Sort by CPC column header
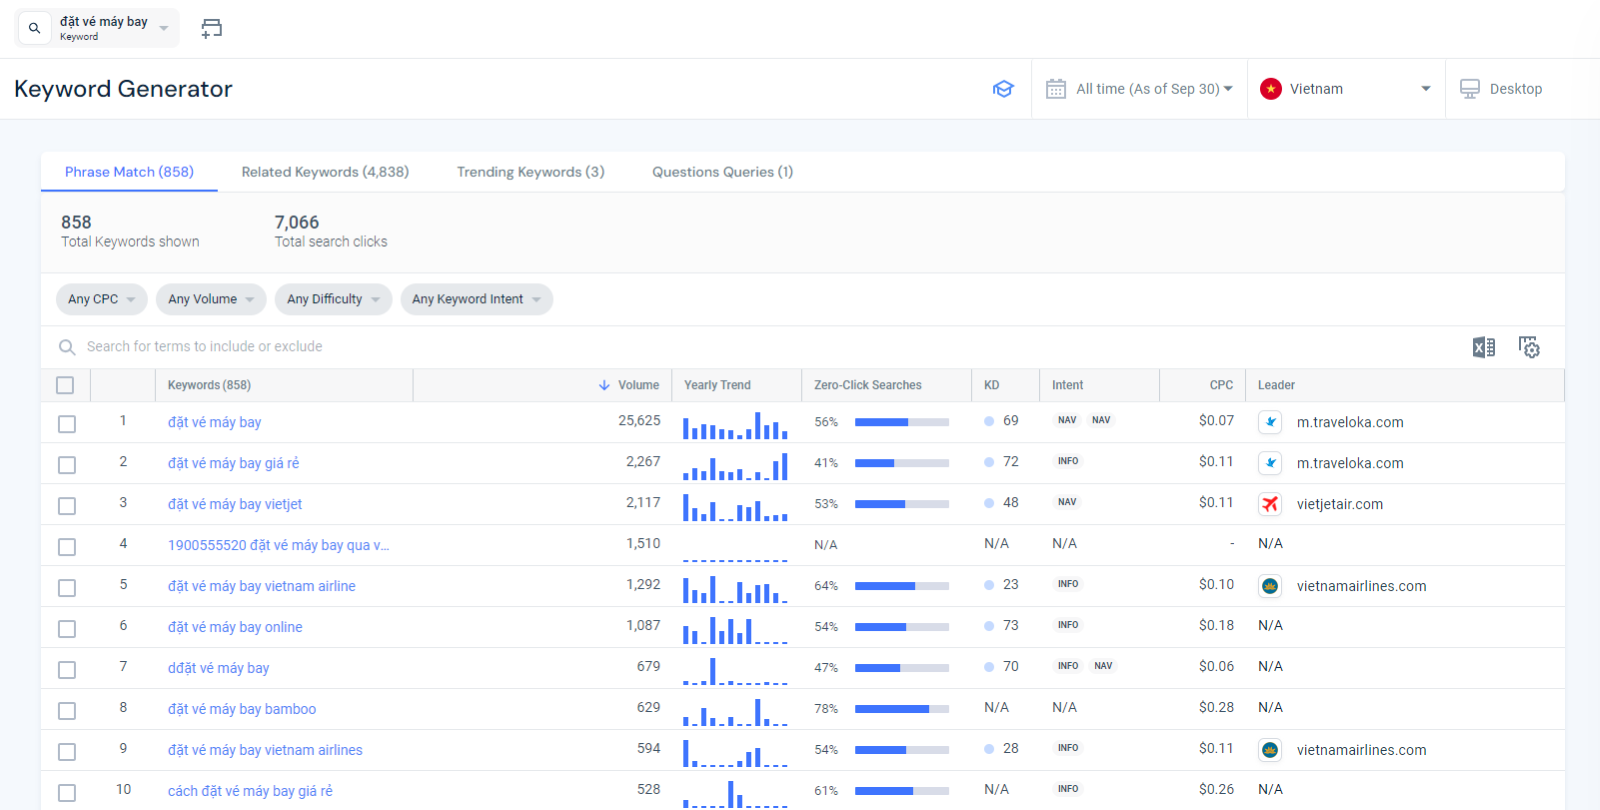Screen dimensions: 1600x810 point(1221,385)
